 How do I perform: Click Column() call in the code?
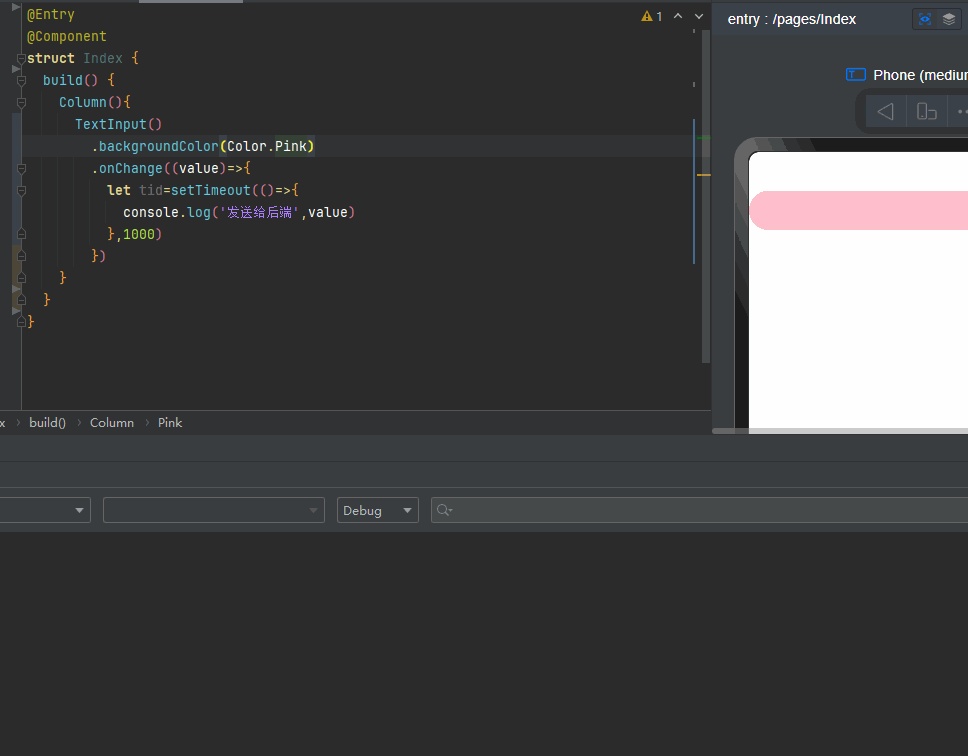point(91,102)
